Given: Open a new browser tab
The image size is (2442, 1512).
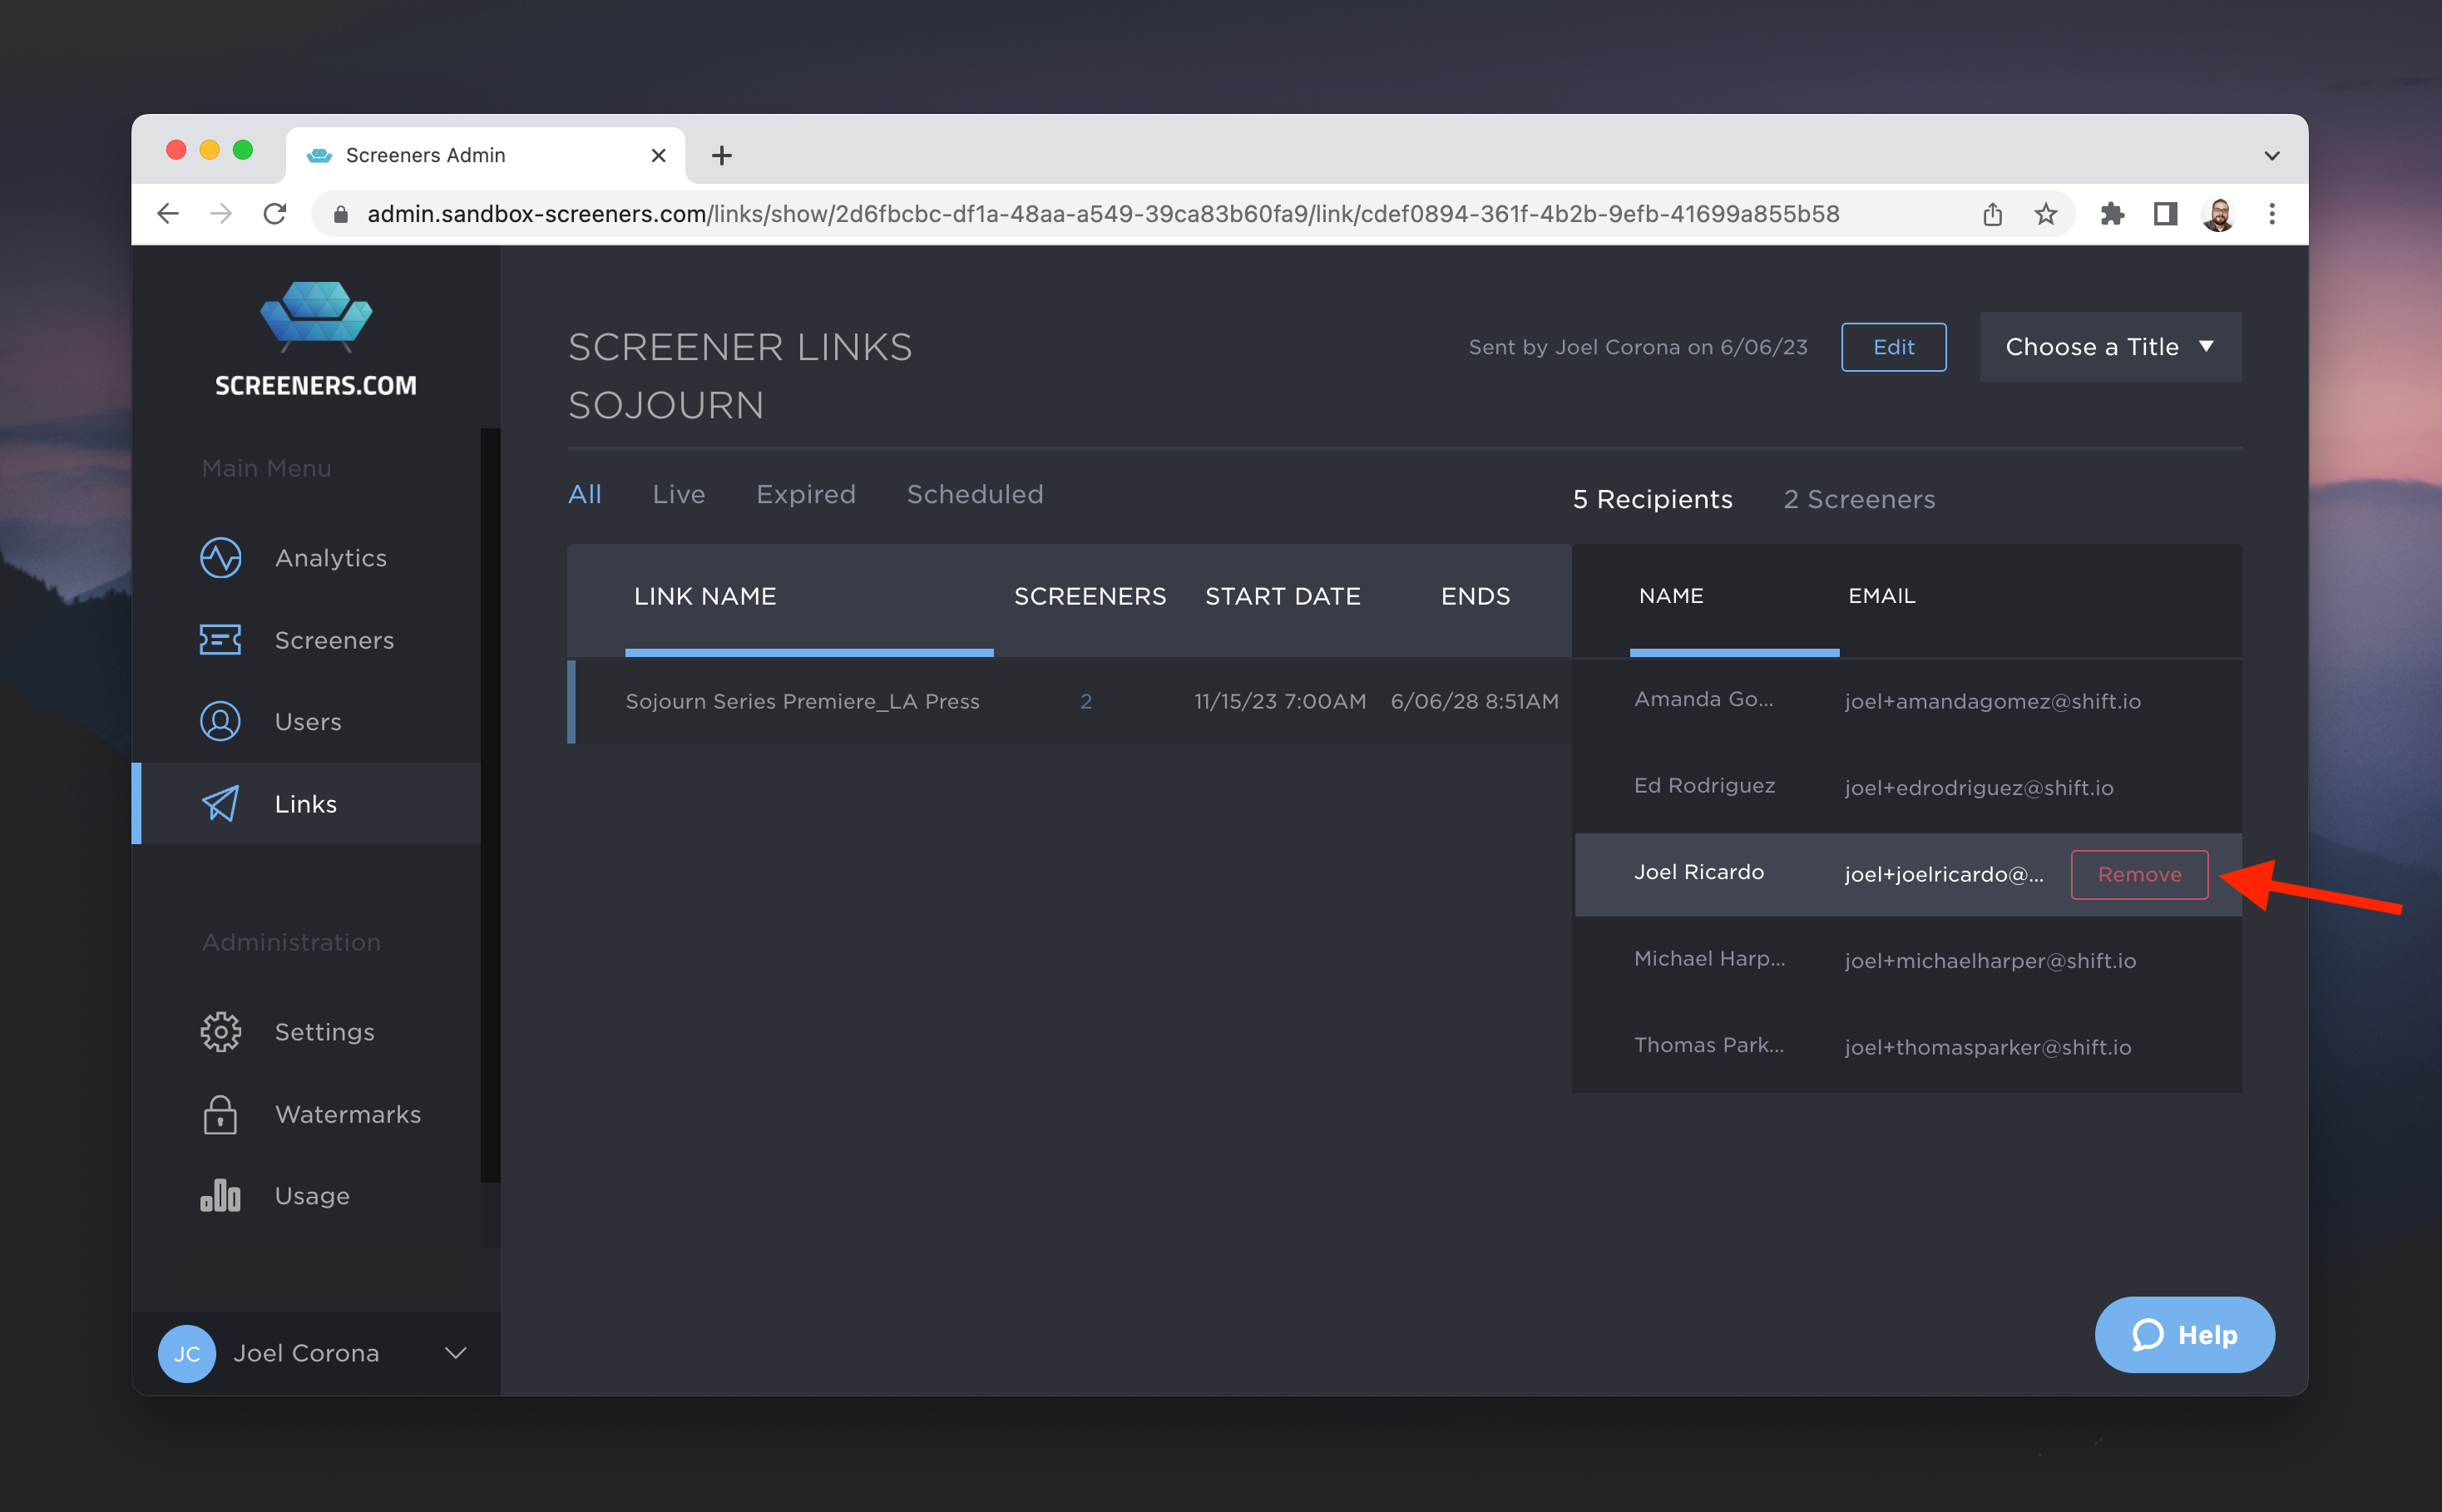Looking at the screenshot, I should (x=722, y=155).
